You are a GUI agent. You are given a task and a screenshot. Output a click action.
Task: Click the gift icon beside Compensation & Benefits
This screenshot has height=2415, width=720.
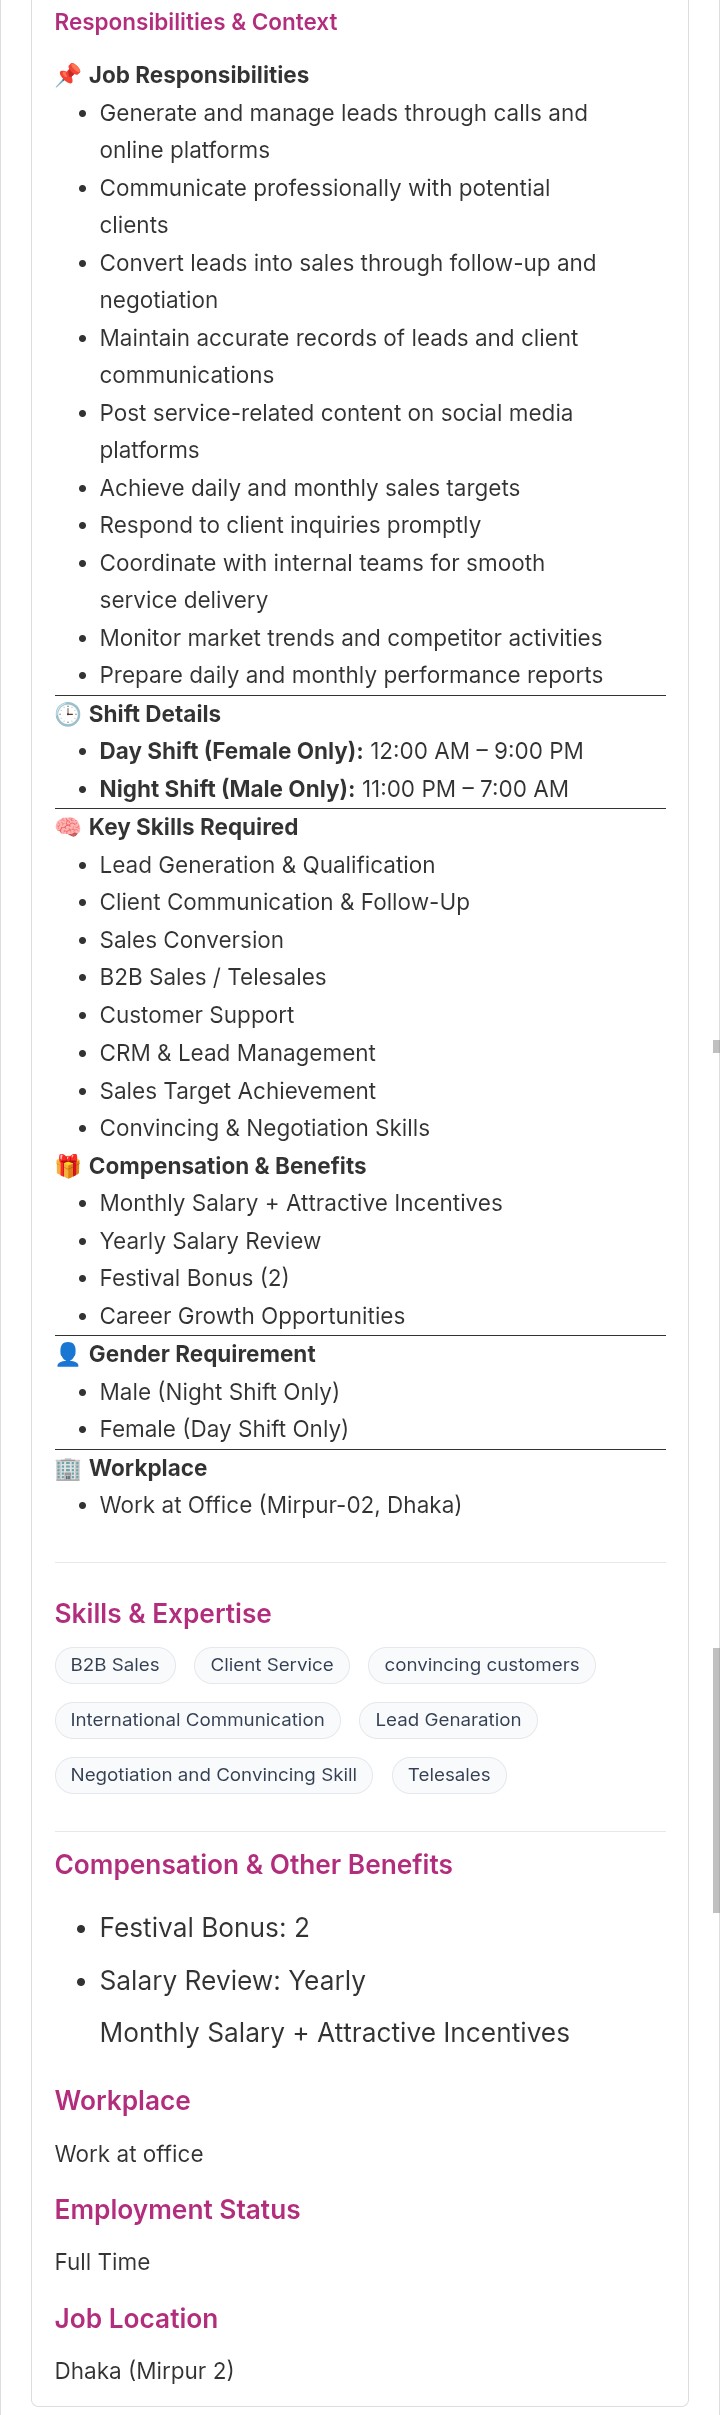tap(68, 1166)
